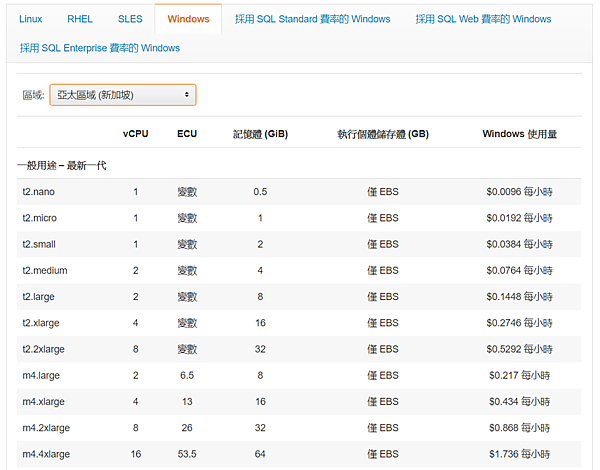Select the m4.2xlarge instance name
Viewport: 600px width, 470px height.
[x=46, y=428]
